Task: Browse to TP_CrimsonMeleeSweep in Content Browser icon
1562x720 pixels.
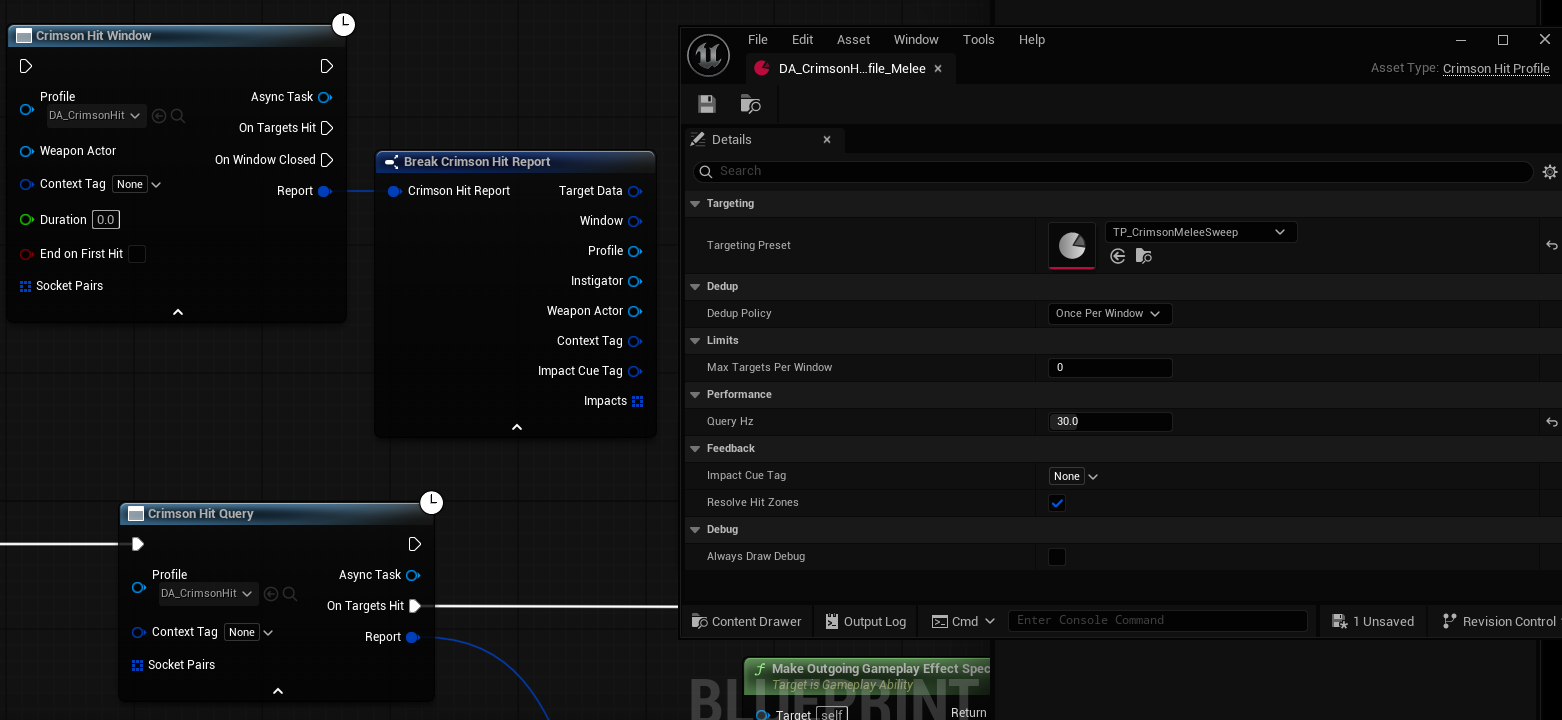Action: coord(1144,256)
